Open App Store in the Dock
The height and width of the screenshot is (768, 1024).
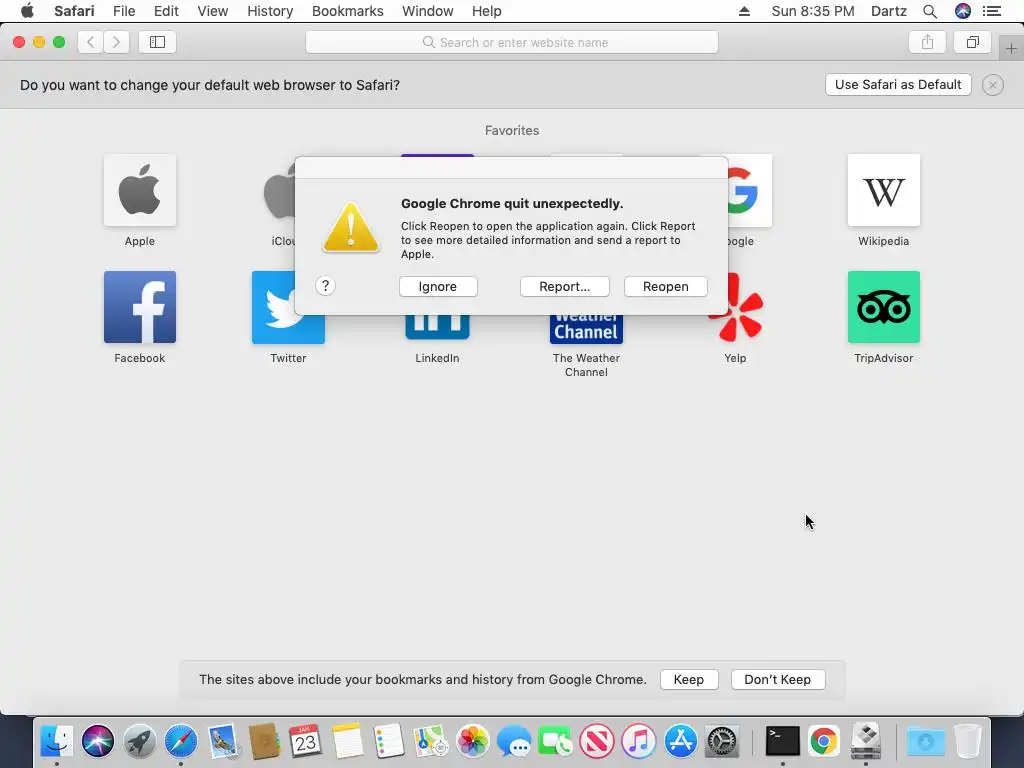click(x=680, y=741)
